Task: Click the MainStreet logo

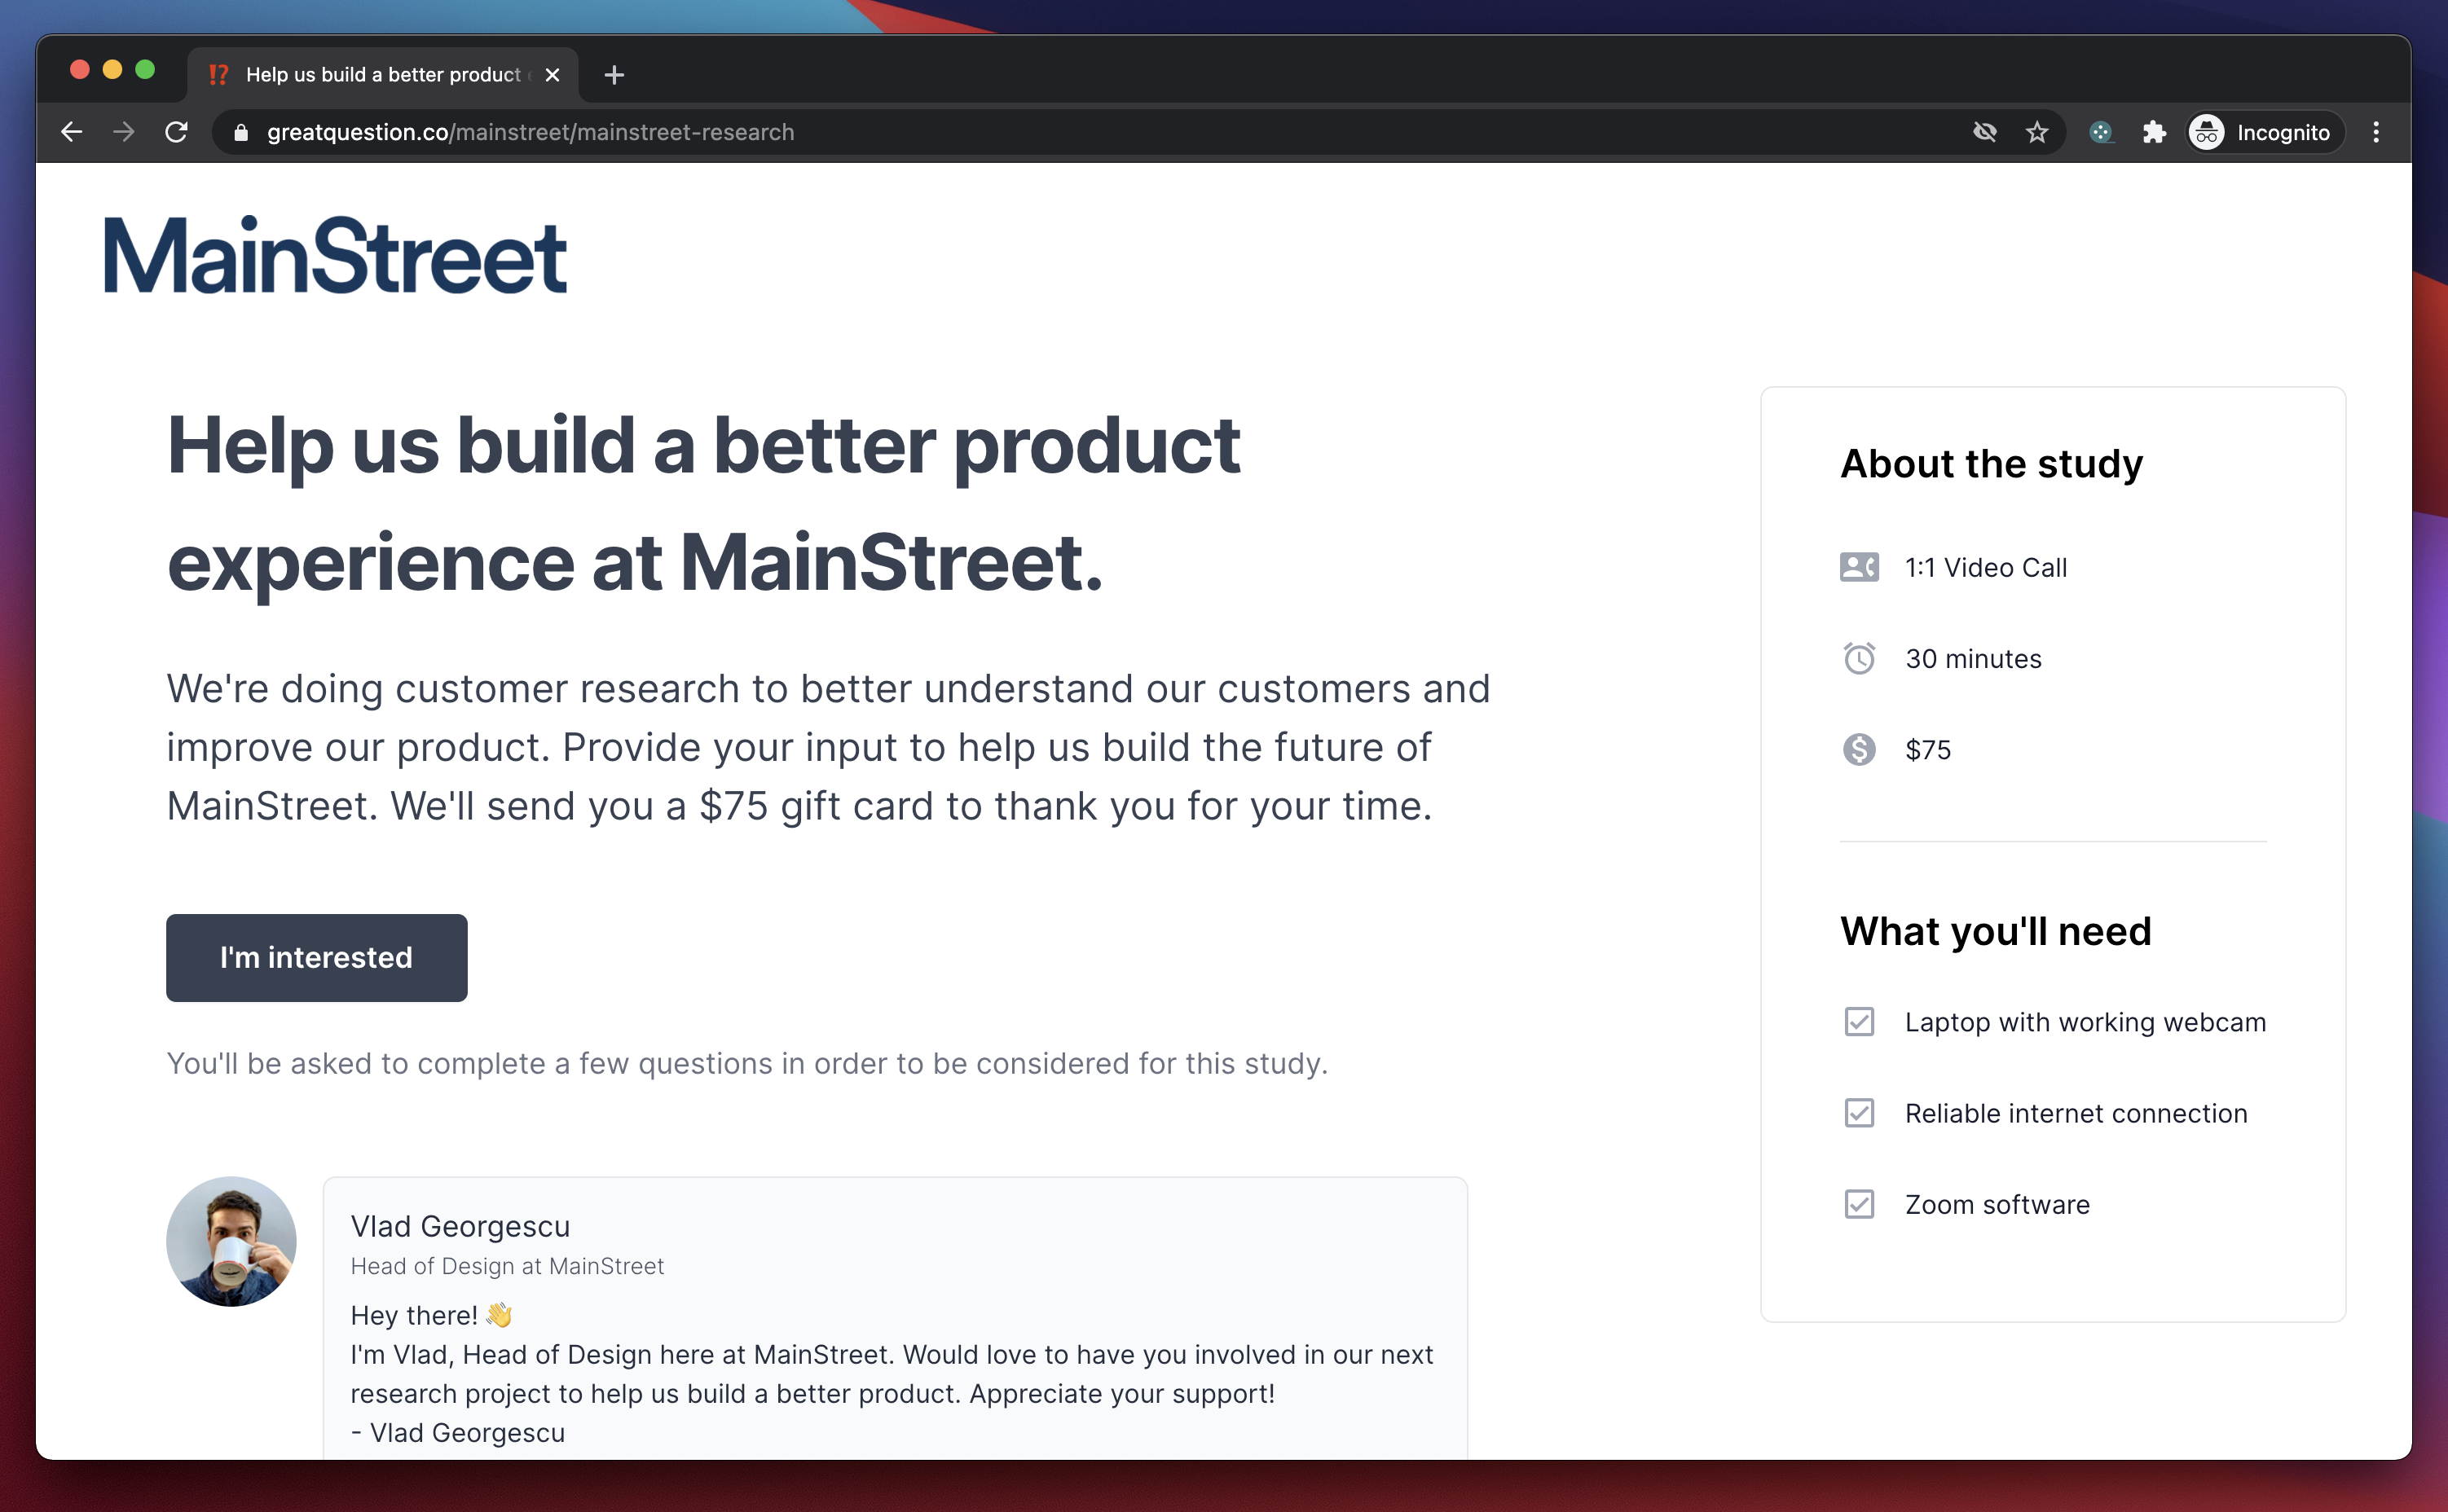Action: [x=336, y=256]
